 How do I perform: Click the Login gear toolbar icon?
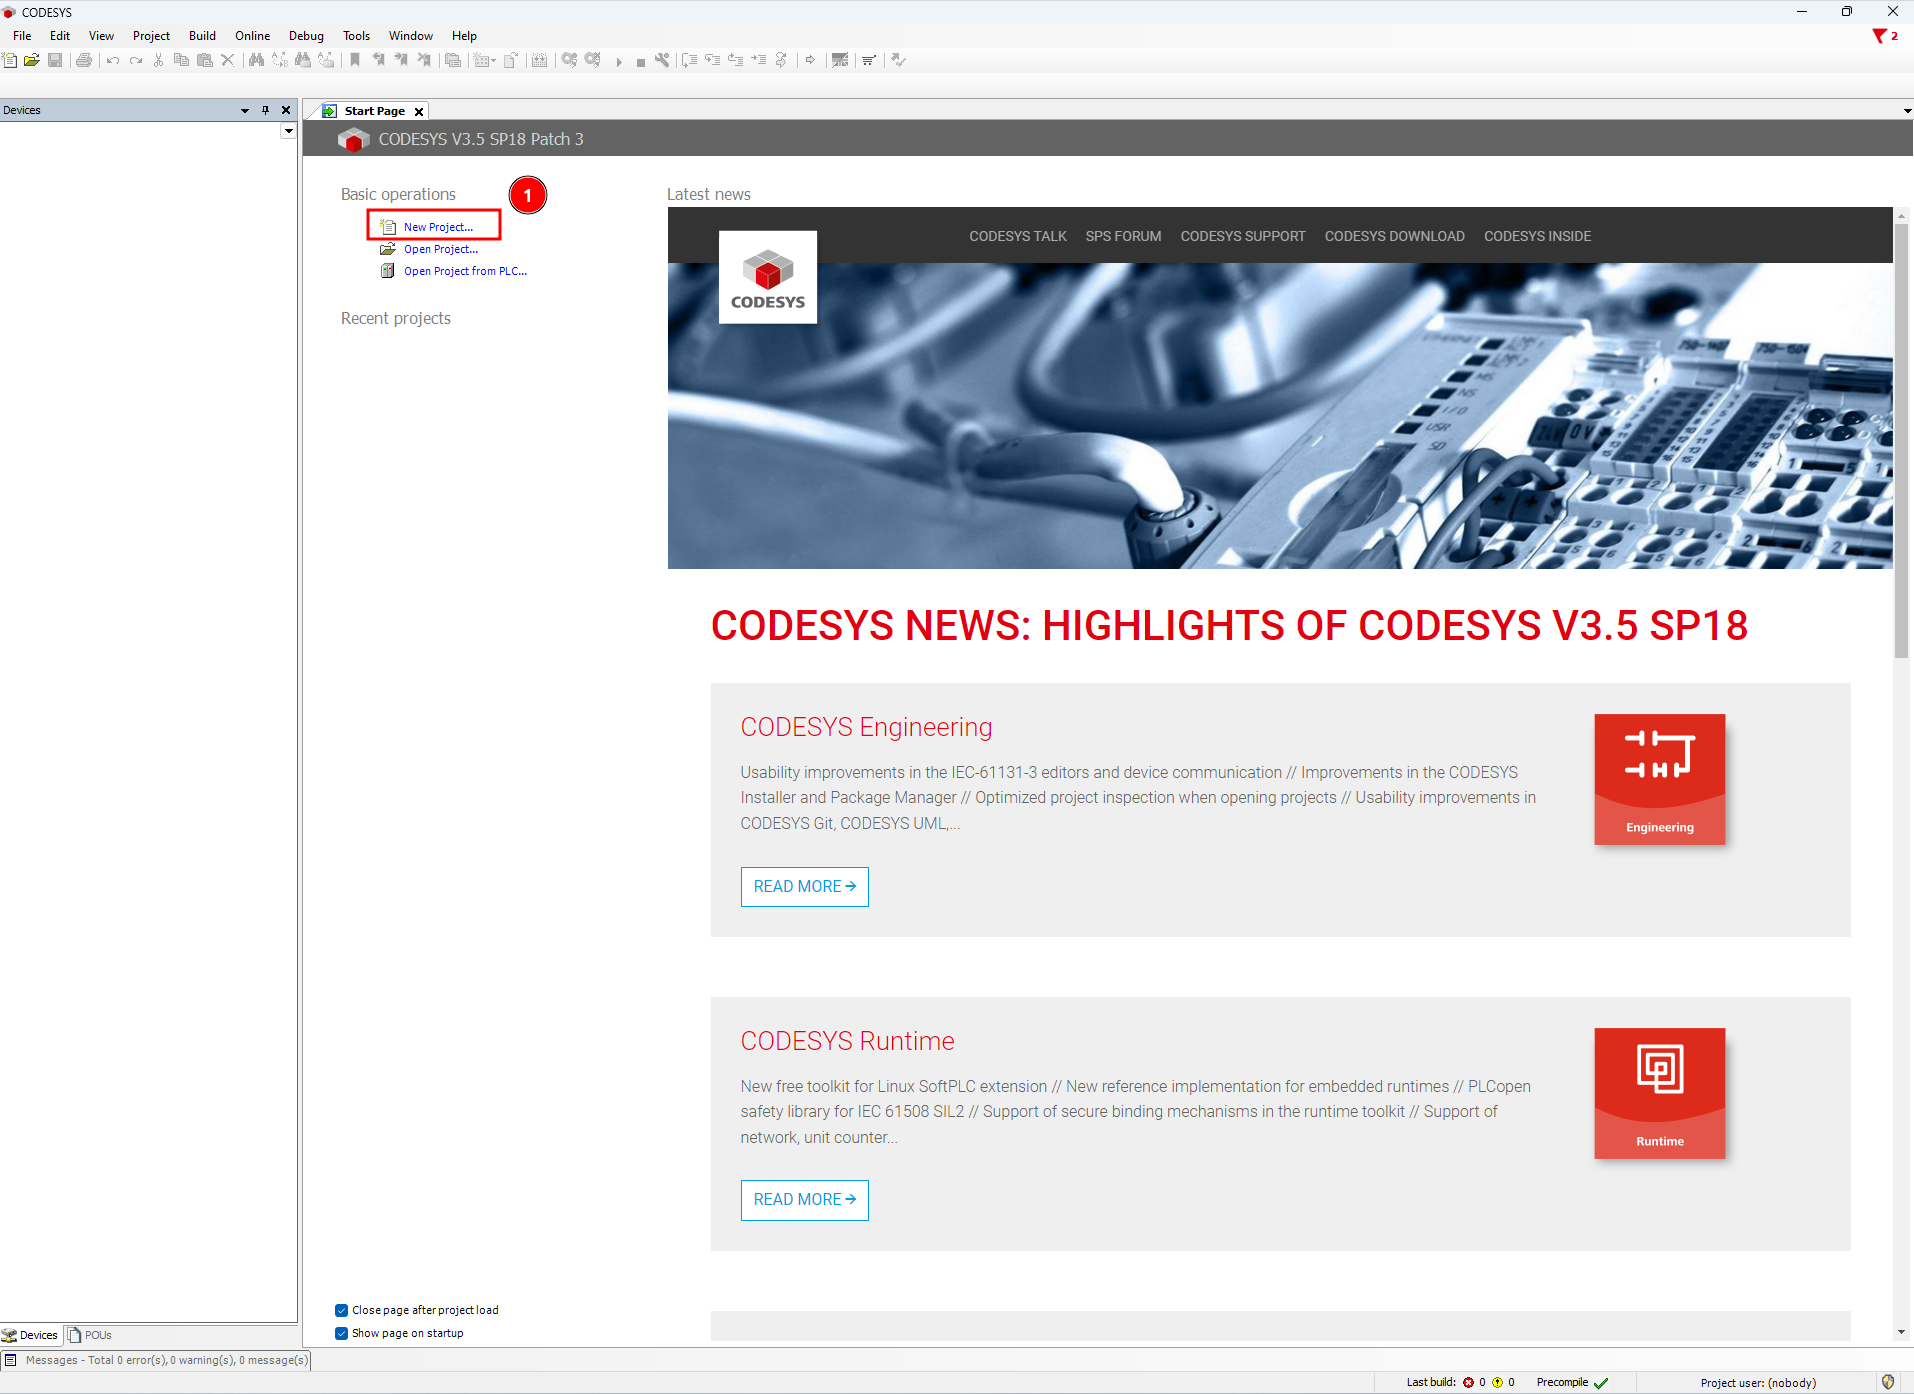pyautogui.click(x=569, y=60)
